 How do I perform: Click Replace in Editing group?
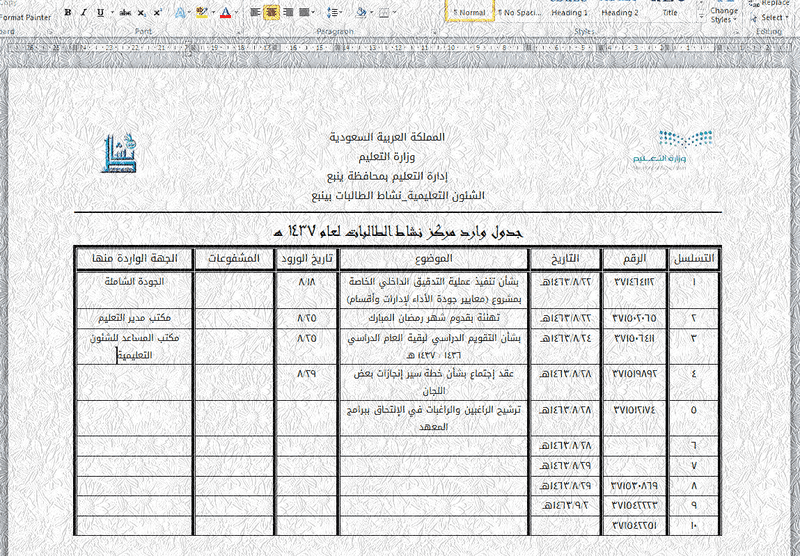[770, 4]
